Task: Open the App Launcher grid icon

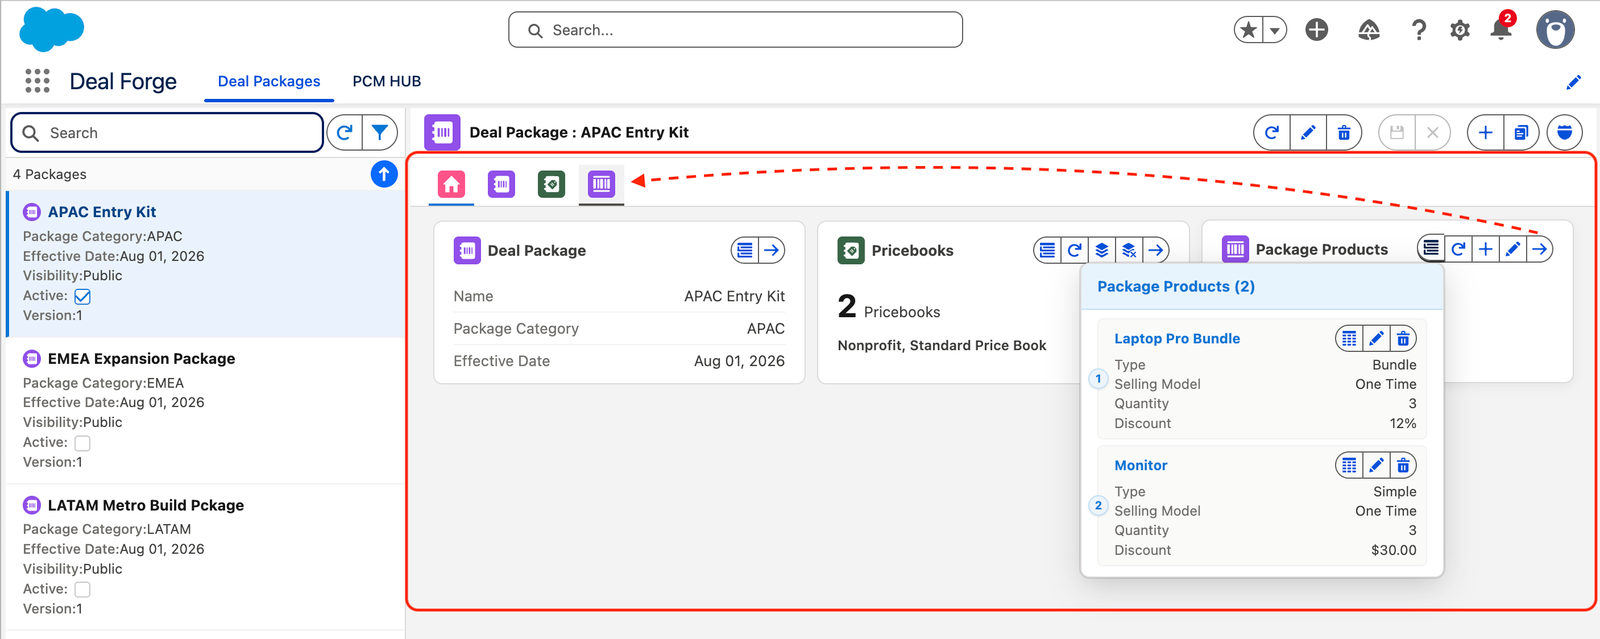Action: (37, 81)
